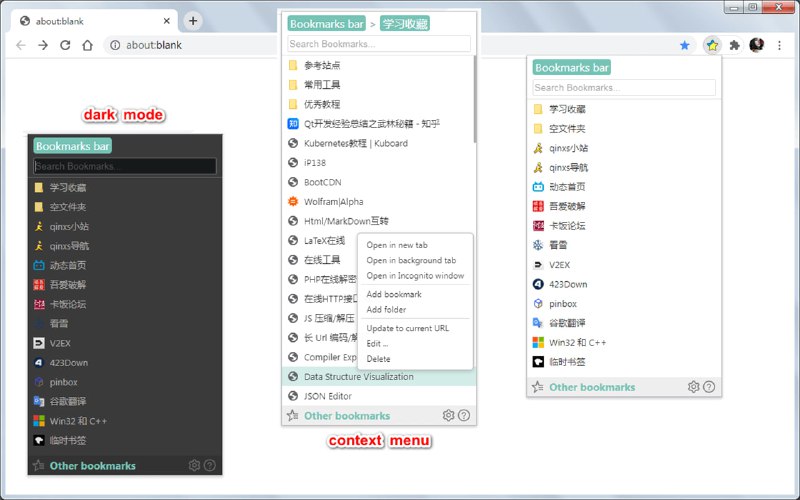Click the bookmark star in address bar
The width and height of the screenshot is (800, 500).
685,45
